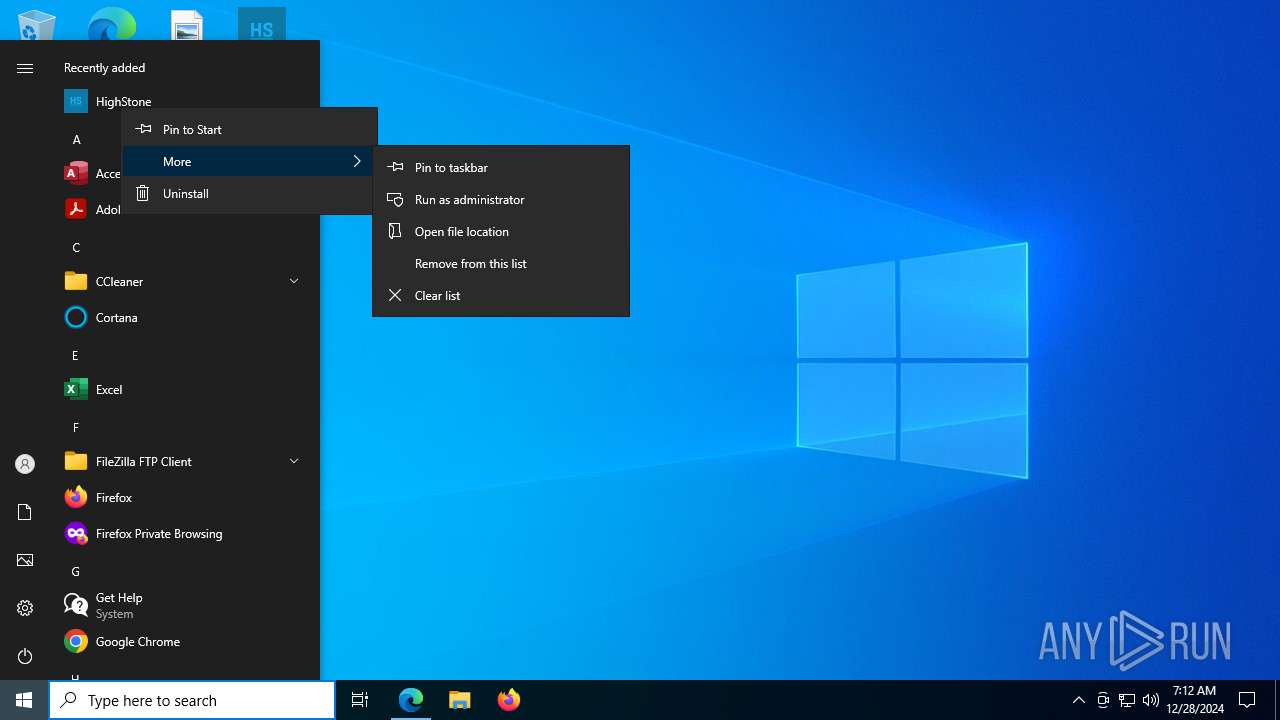Click the Open file location icon
The height and width of the screenshot is (720, 1280).
(x=395, y=231)
